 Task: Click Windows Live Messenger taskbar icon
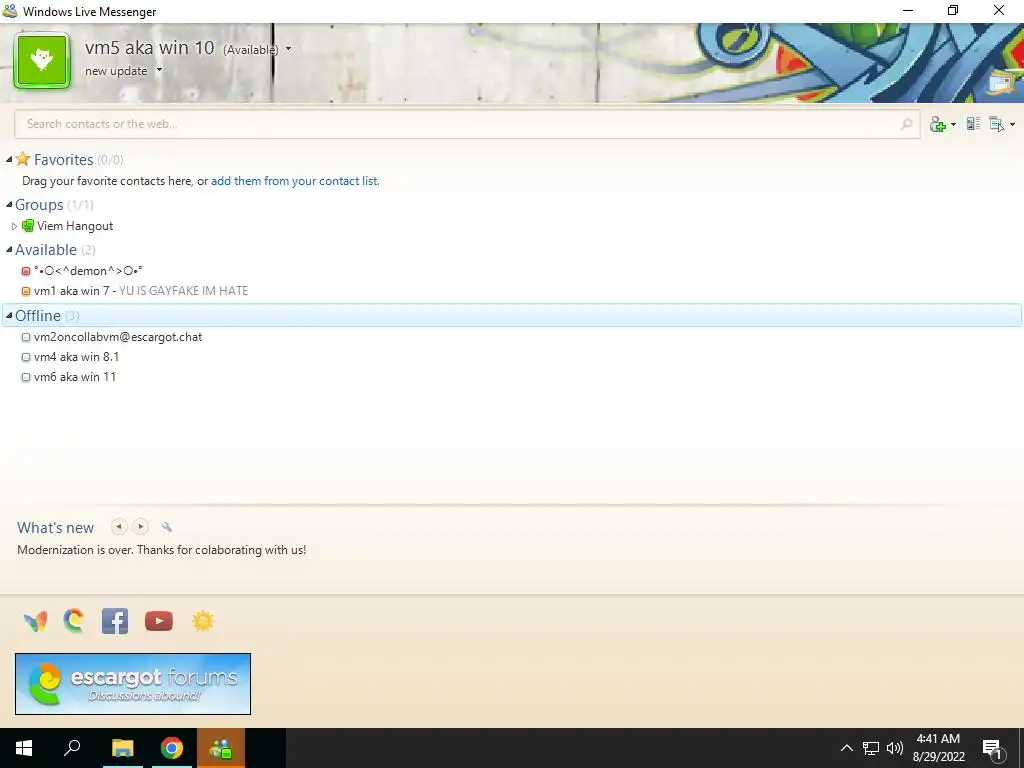221,748
